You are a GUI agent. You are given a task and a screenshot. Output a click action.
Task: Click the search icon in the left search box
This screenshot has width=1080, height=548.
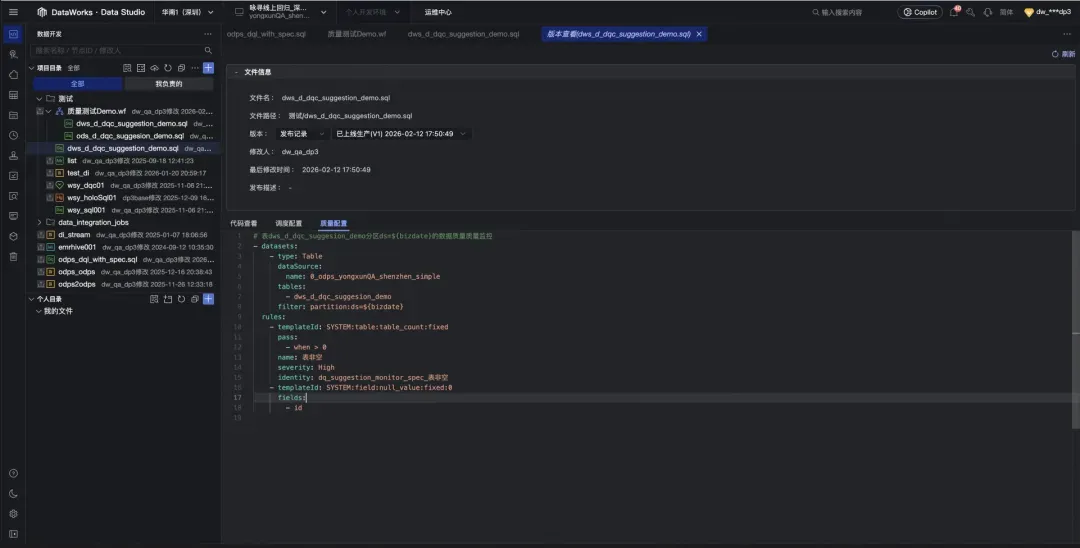(x=208, y=50)
